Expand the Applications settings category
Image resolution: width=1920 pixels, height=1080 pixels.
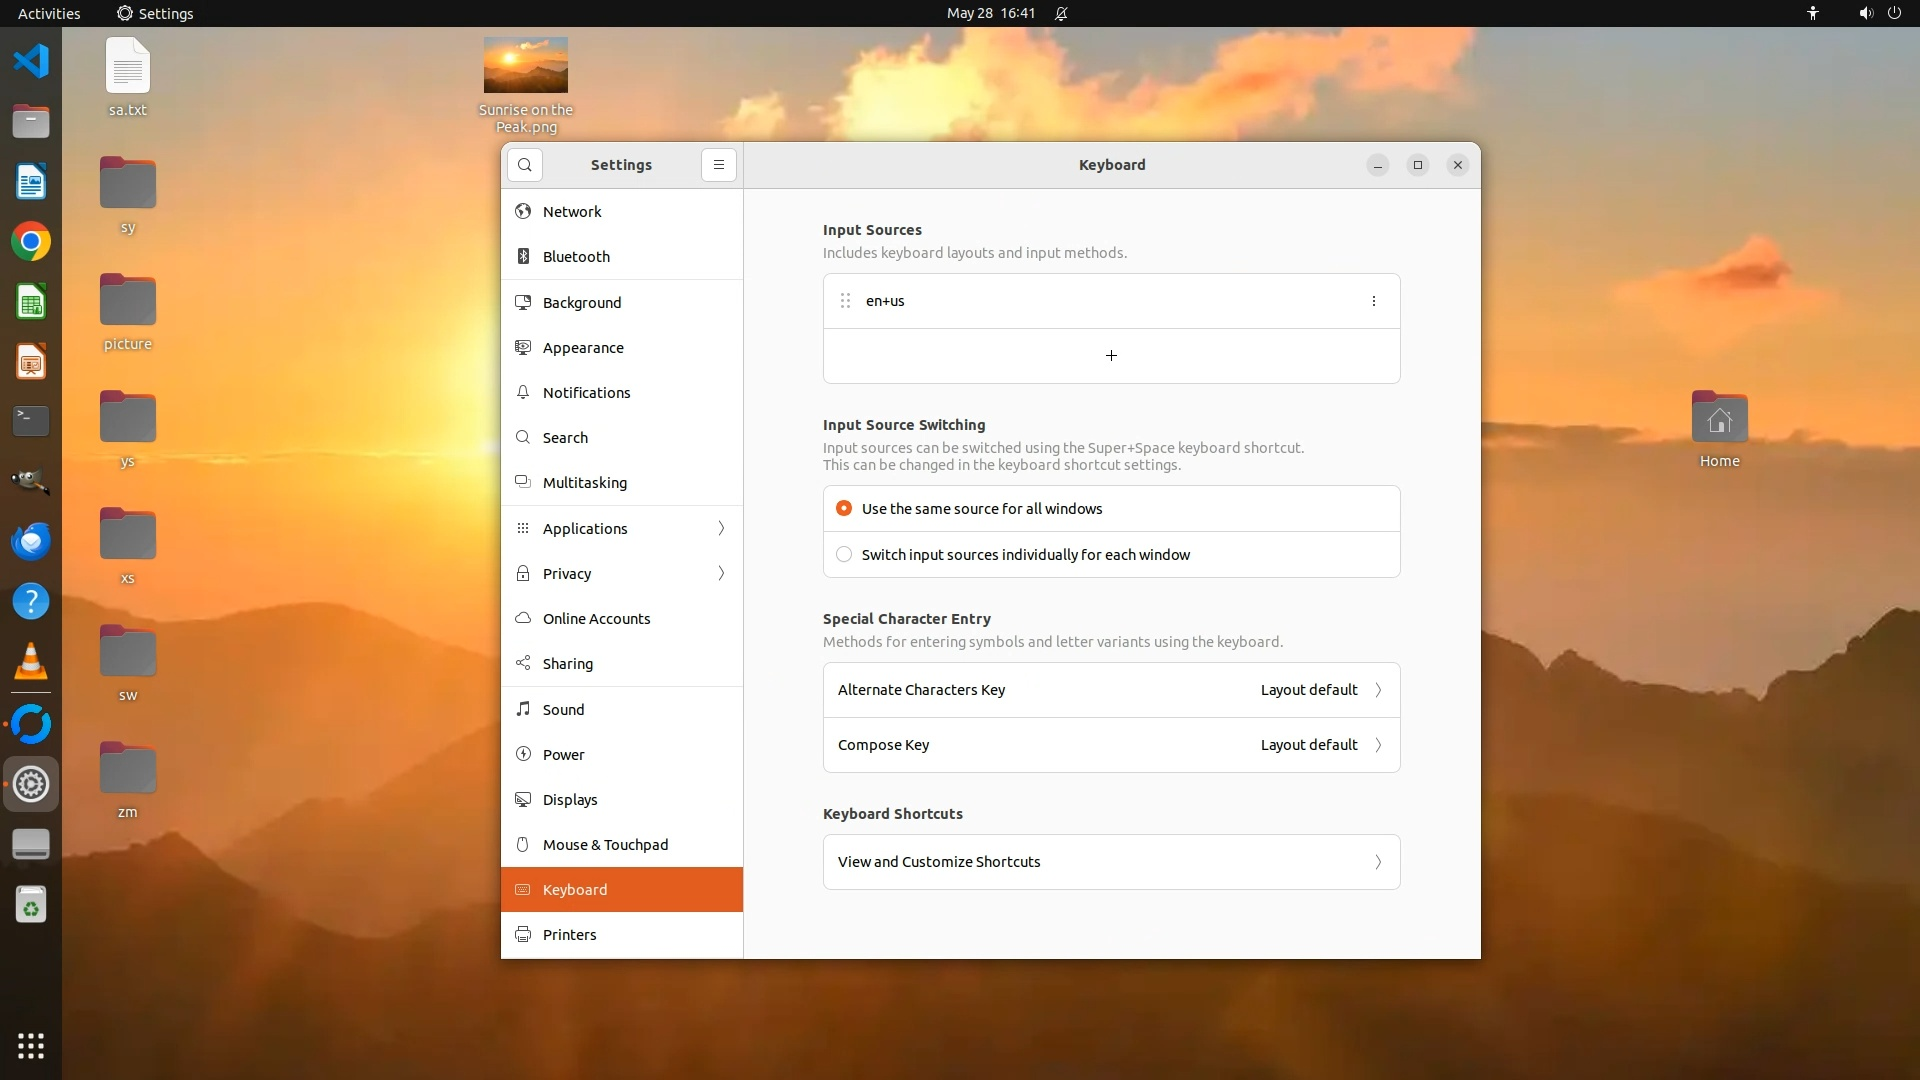621,529
